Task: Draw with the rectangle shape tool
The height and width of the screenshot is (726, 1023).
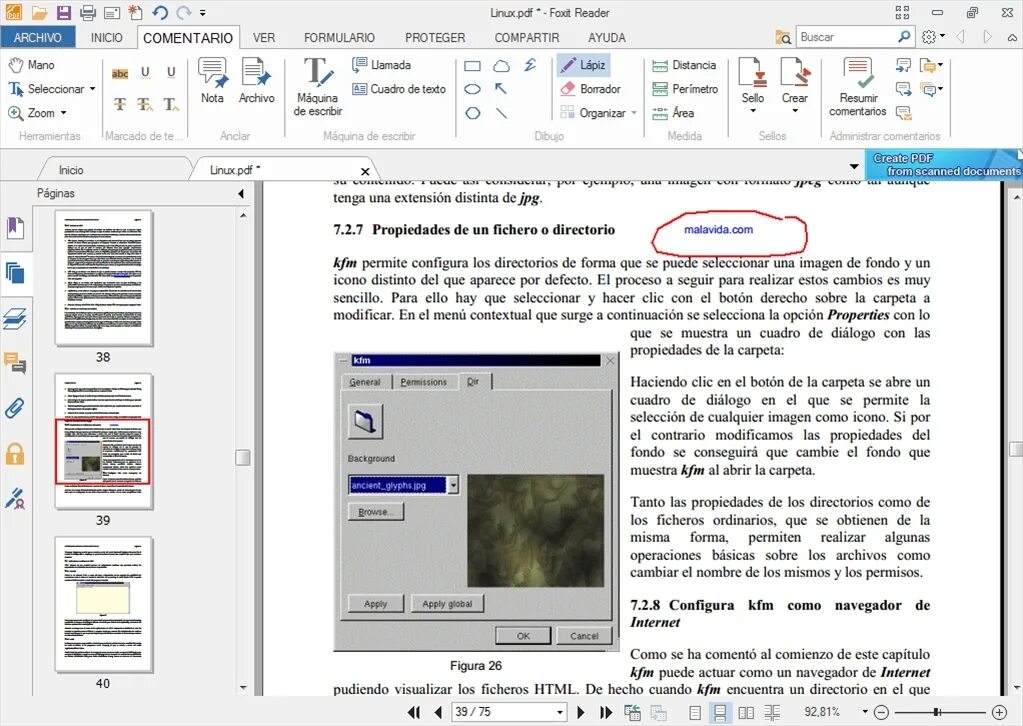Action: (473, 65)
